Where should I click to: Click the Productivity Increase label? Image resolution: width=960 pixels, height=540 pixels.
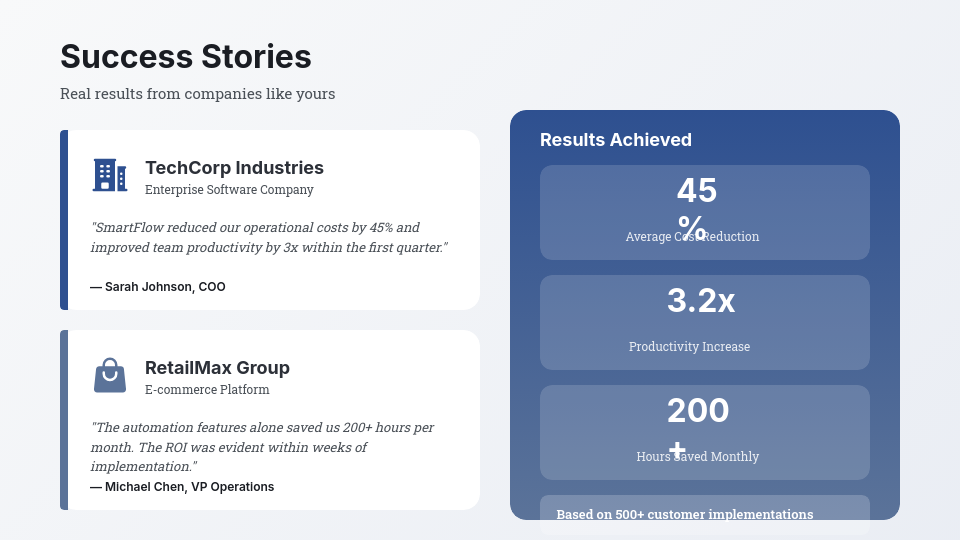[x=689, y=347]
